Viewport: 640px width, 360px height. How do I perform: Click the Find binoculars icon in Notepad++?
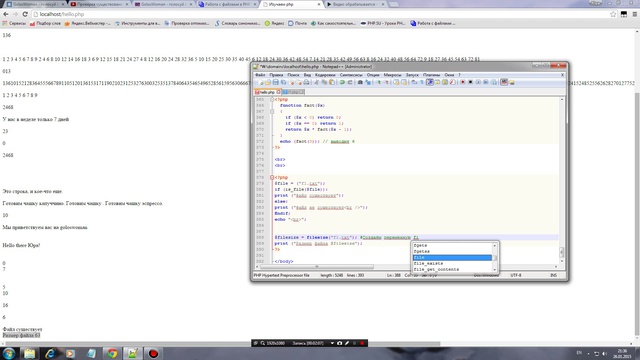360,82
